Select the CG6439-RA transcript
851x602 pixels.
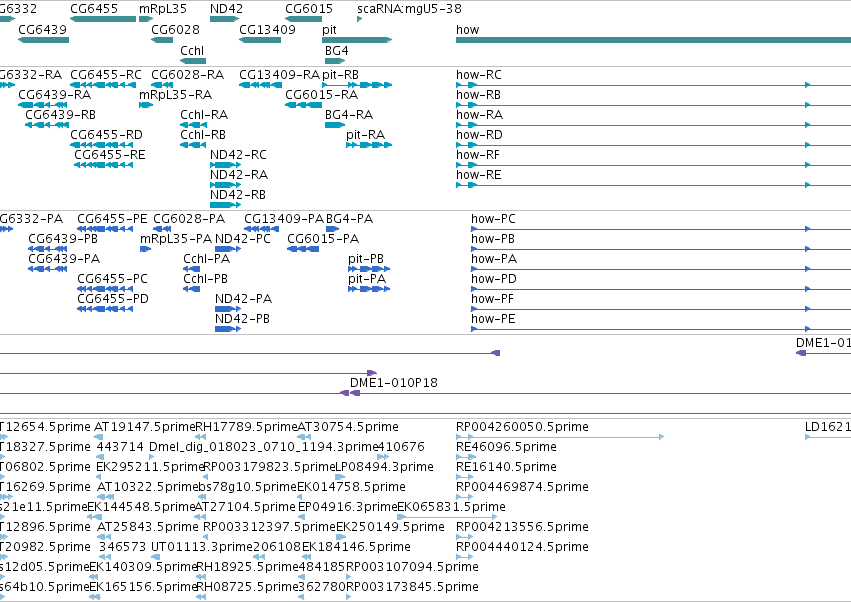[x=42, y=105]
